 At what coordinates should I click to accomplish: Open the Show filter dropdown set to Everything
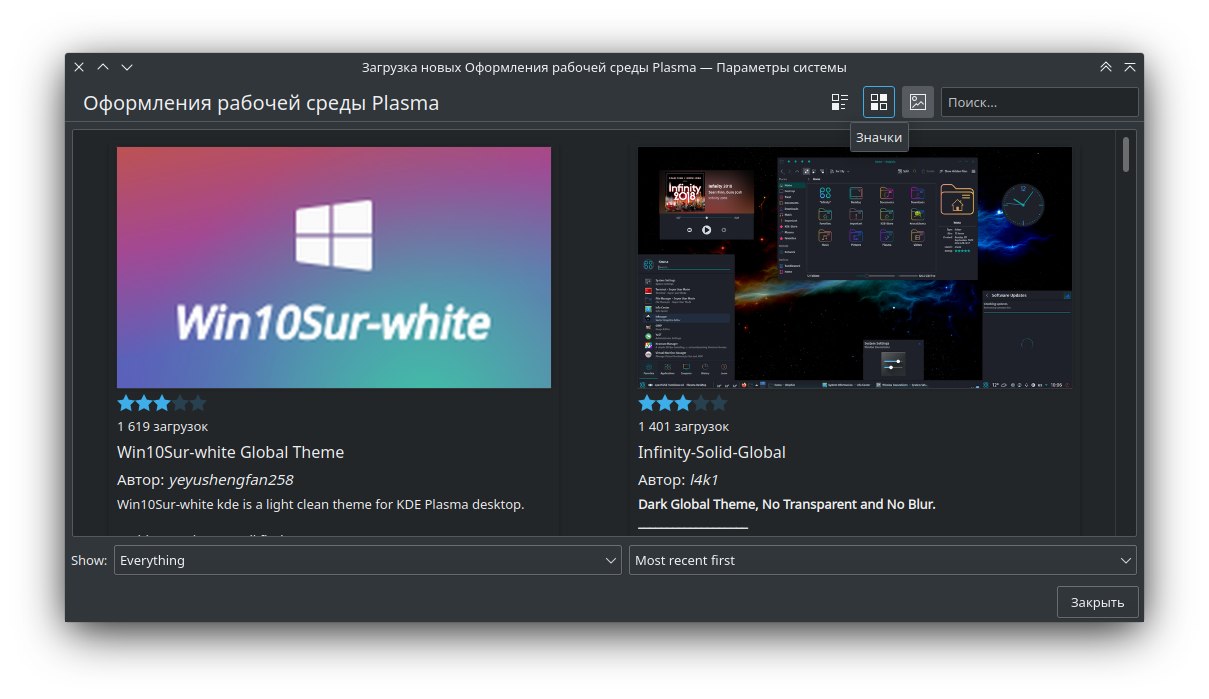point(368,560)
